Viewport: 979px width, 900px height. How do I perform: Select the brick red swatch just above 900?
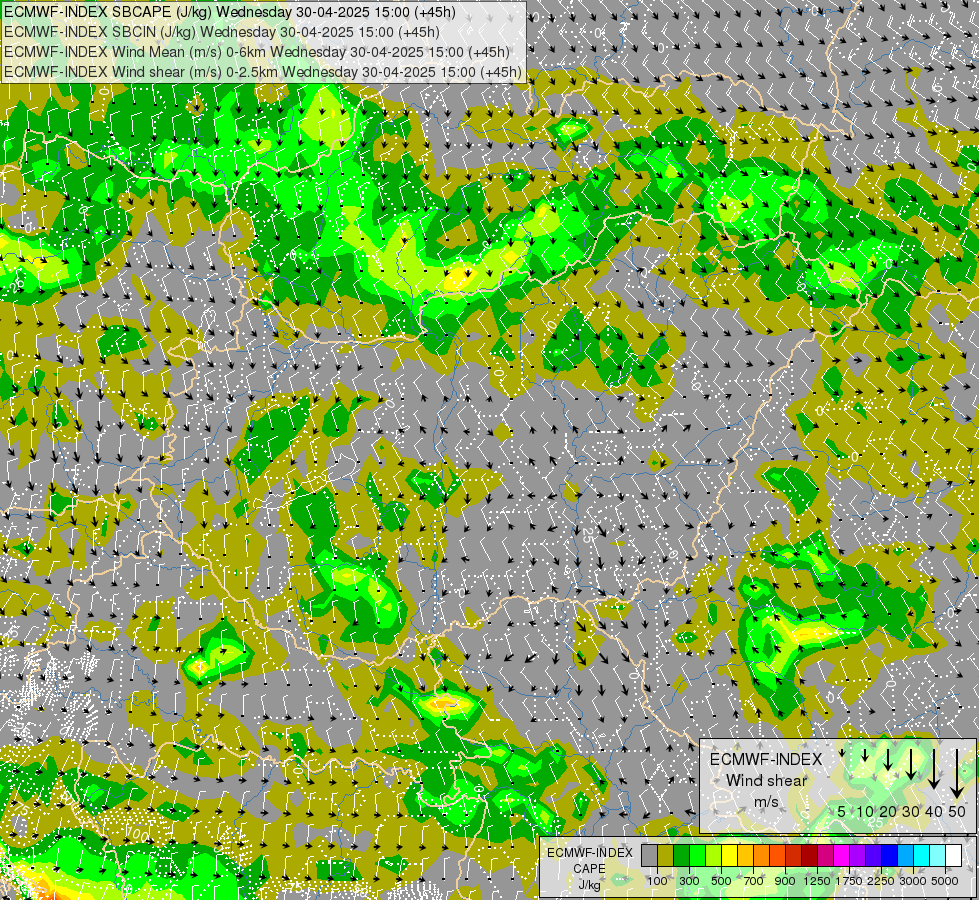pos(794,856)
